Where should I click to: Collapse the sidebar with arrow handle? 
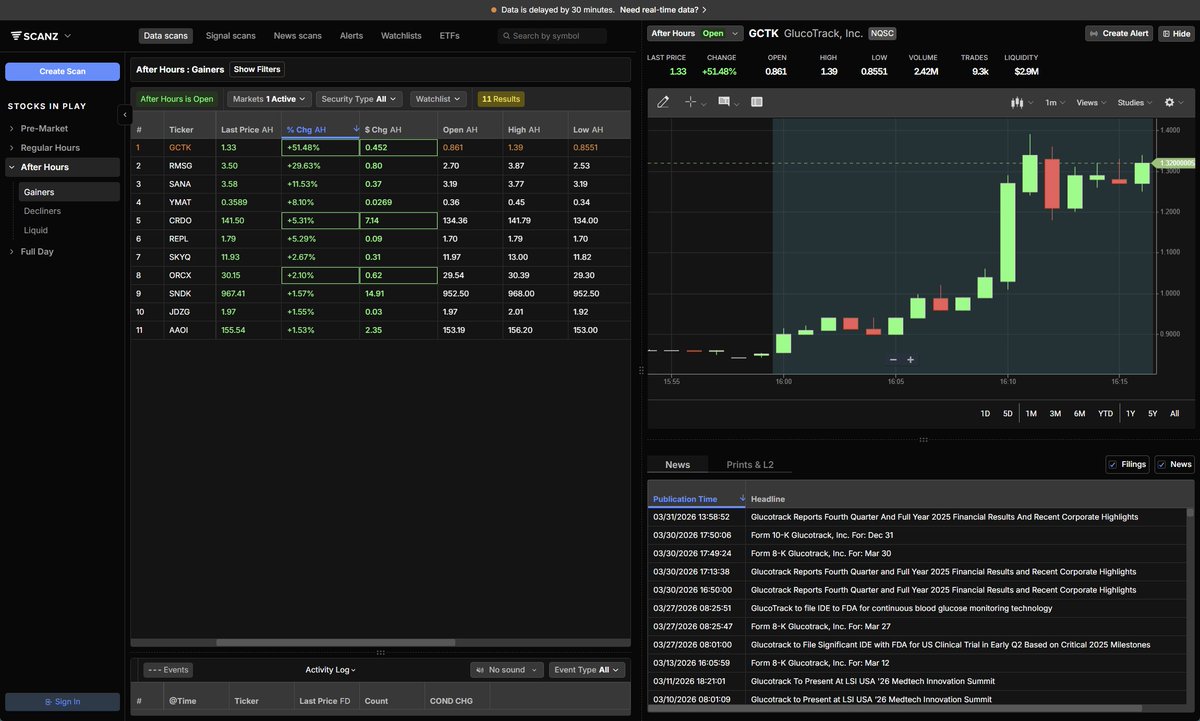coord(125,115)
